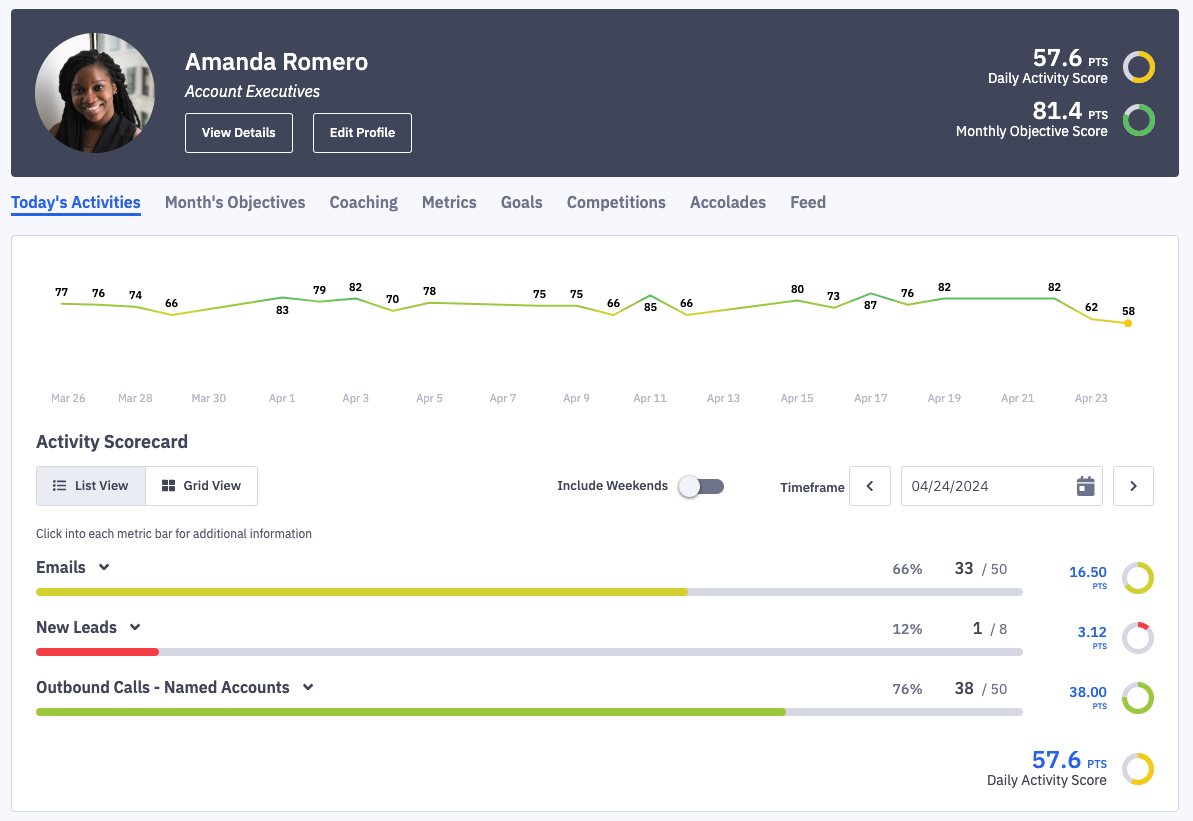Switch to the Coaching tab
The height and width of the screenshot is (821, 1193).
pyautogui.click(x=363, y=202)
